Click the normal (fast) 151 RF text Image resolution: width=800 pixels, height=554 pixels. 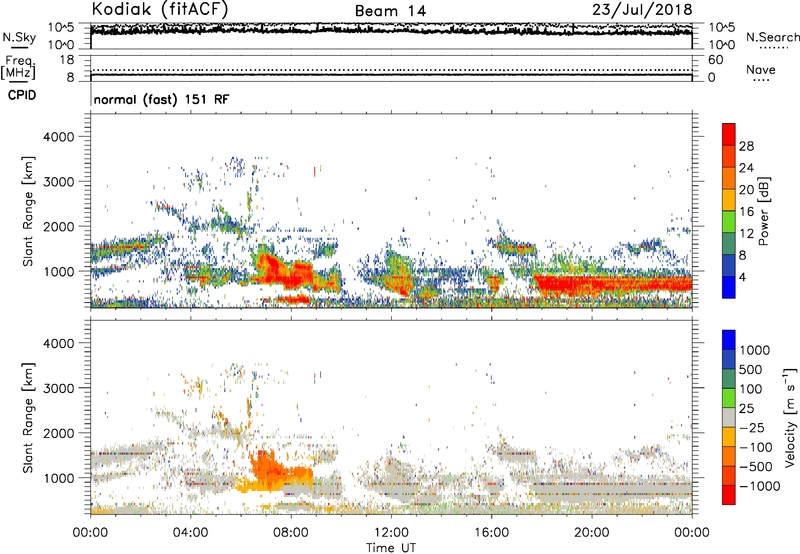coord(161,99)
